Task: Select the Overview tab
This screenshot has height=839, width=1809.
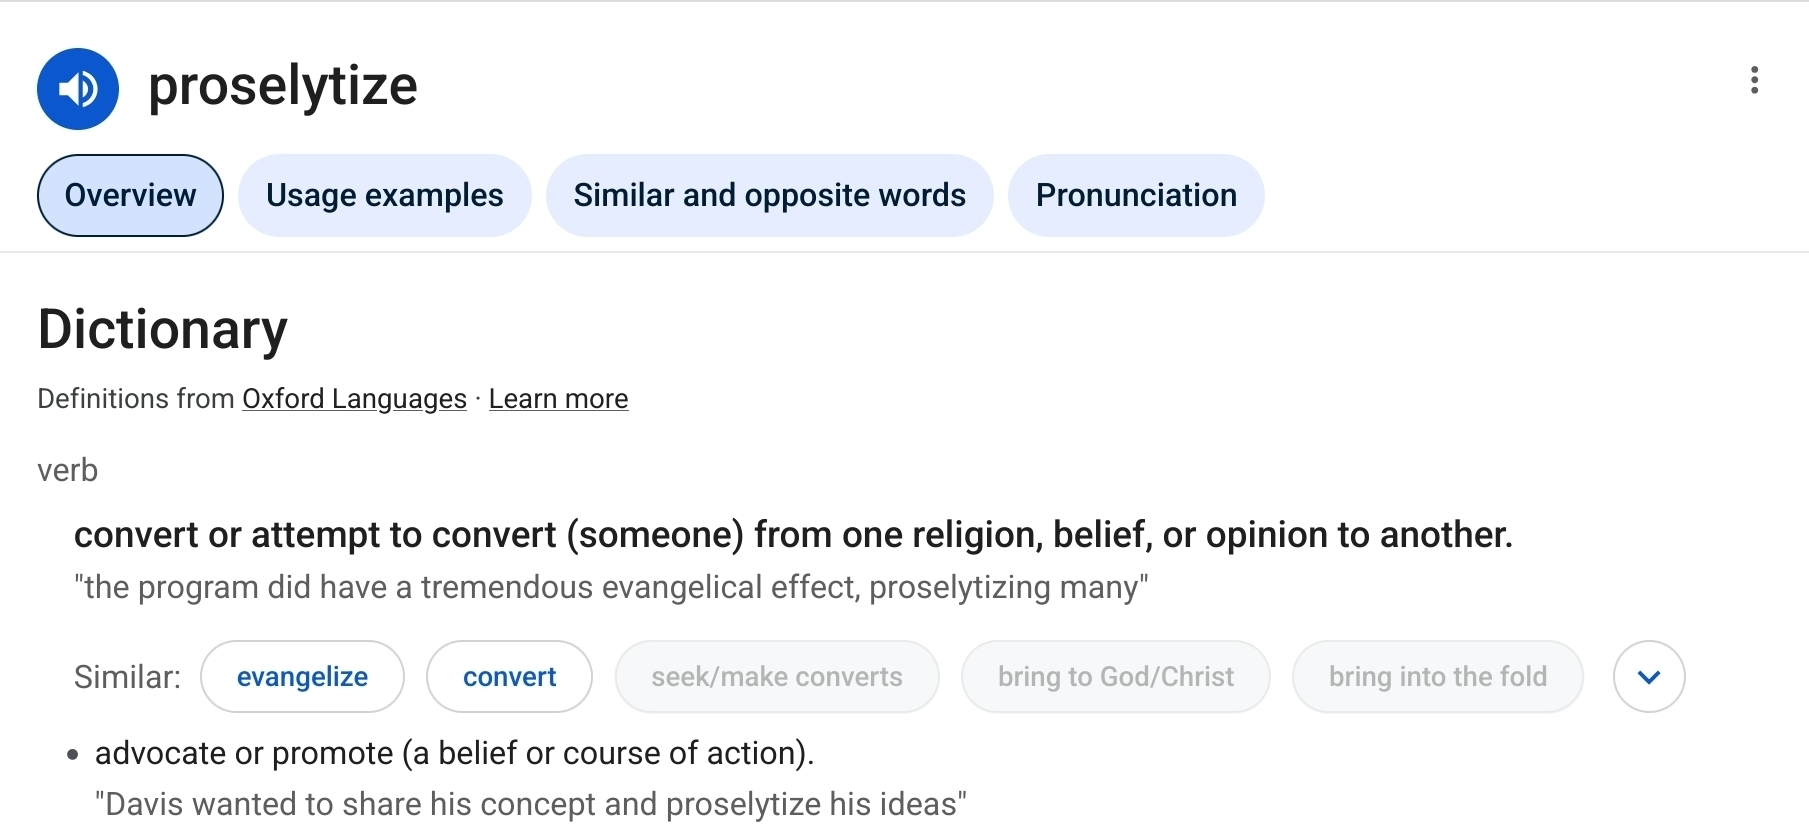Action: [130, 195]
